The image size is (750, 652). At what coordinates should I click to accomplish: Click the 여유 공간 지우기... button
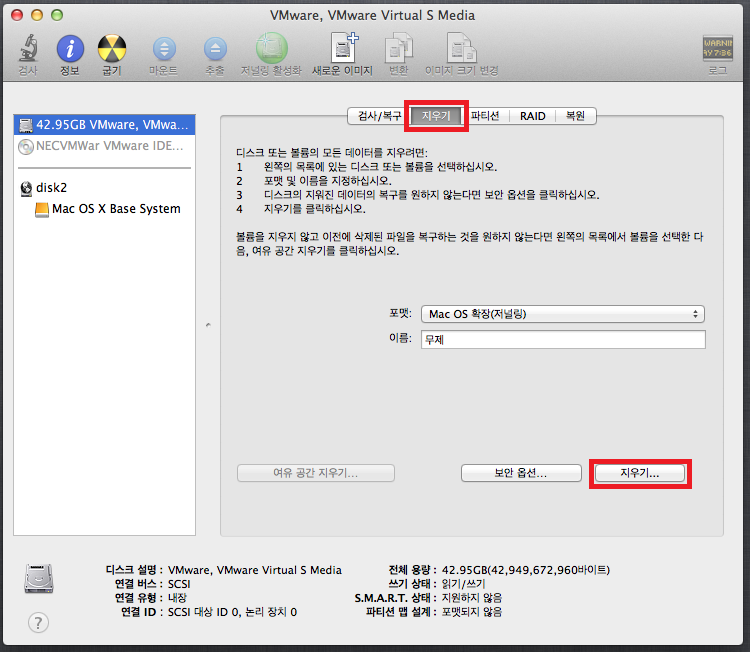pyautogui.click(x=316, y=473)
